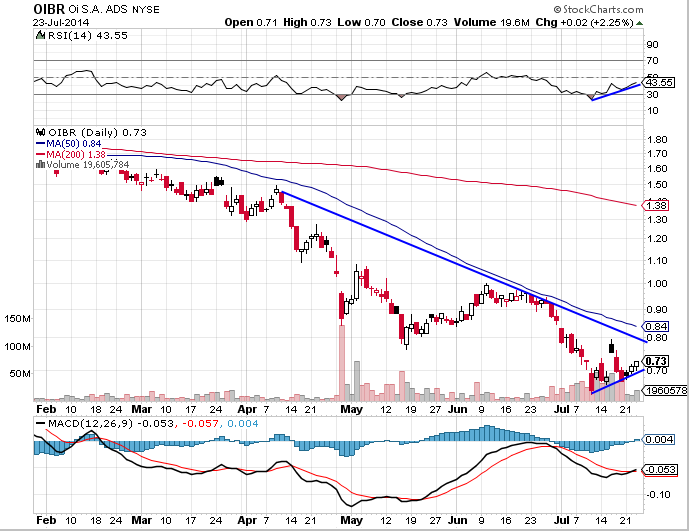Click the 0.84 price tag on right axis
The height and width of the screenshot is (531, 689).
point(656,327)
